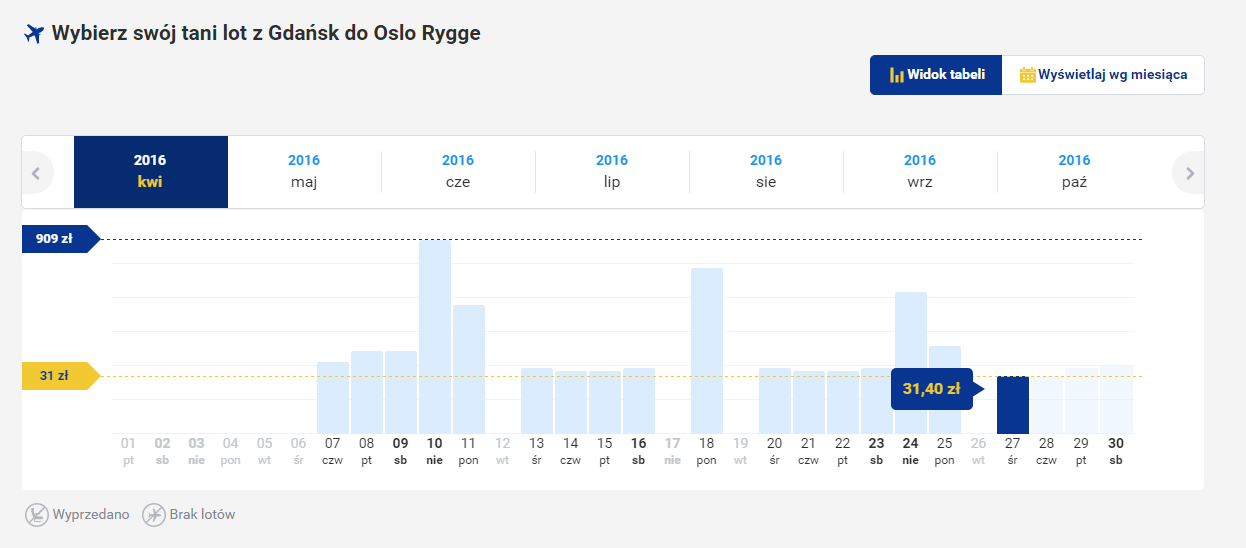Screen dimensions: 1246x548
Task: Select the 2016 maj month tab
Action: [x=304, y=172]
